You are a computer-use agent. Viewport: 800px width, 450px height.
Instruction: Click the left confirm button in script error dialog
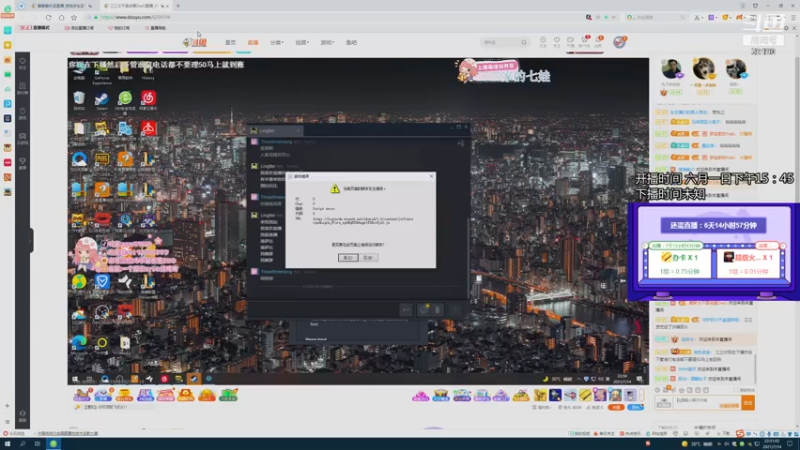coord(348,258)
